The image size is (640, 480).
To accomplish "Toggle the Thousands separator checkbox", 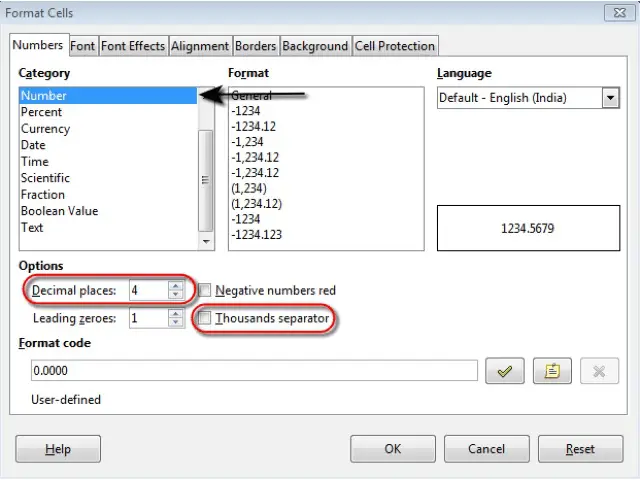I will [205, 319].
